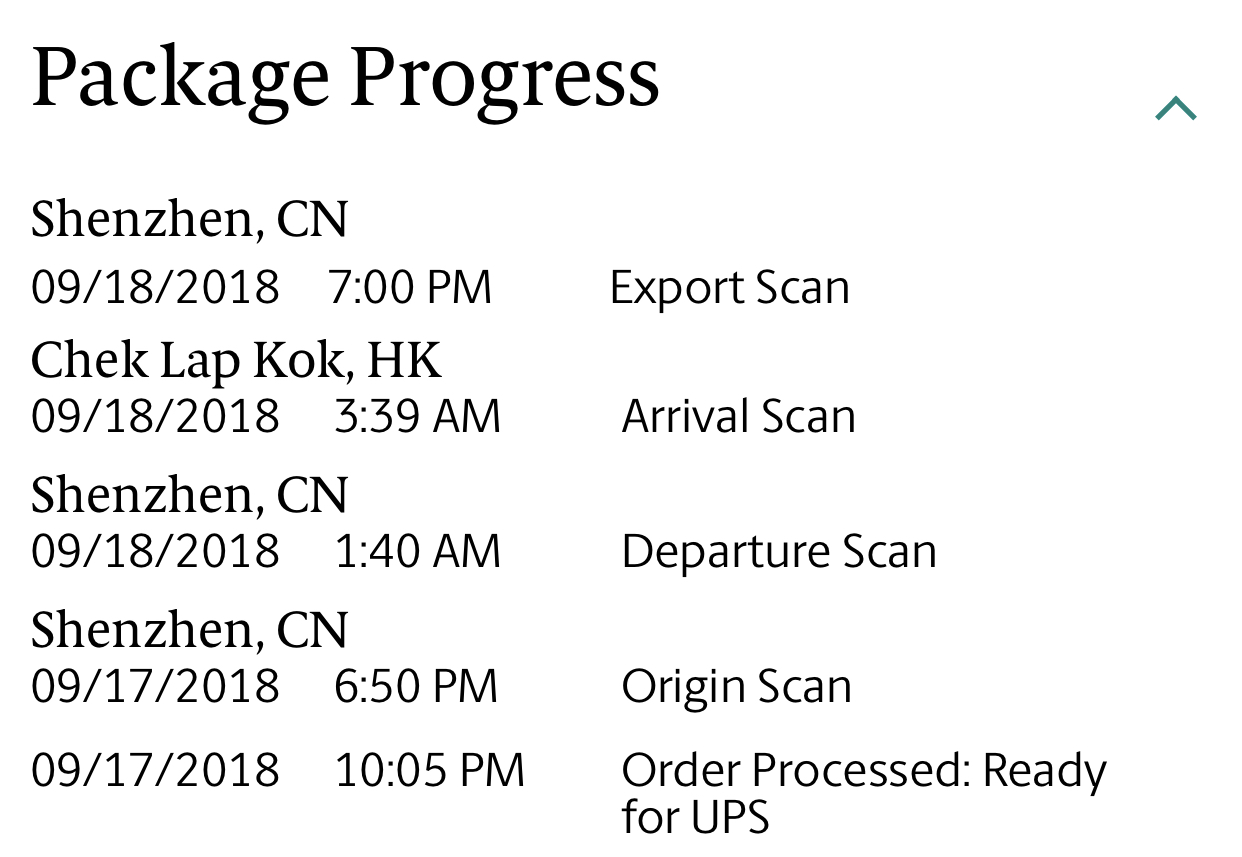Click the date beside the Export Scan
This screenshot has width=1242, height=857.
(x=155, y=288)
